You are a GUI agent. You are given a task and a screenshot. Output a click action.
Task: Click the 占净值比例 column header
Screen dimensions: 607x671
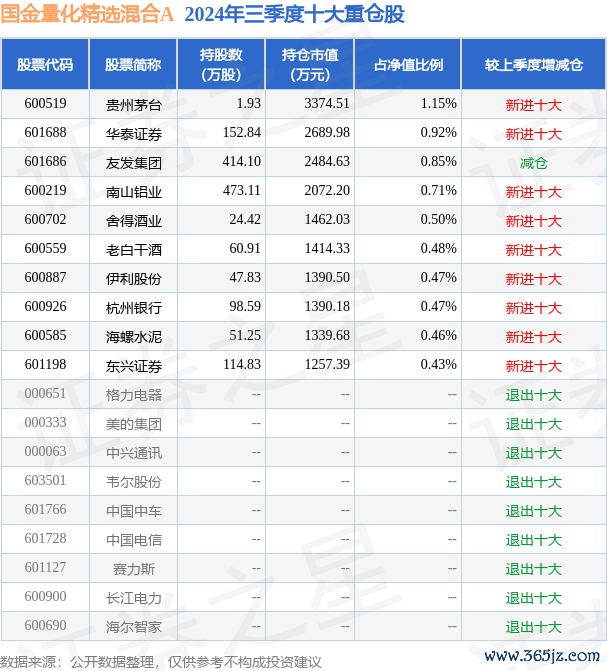click(408, 64)
